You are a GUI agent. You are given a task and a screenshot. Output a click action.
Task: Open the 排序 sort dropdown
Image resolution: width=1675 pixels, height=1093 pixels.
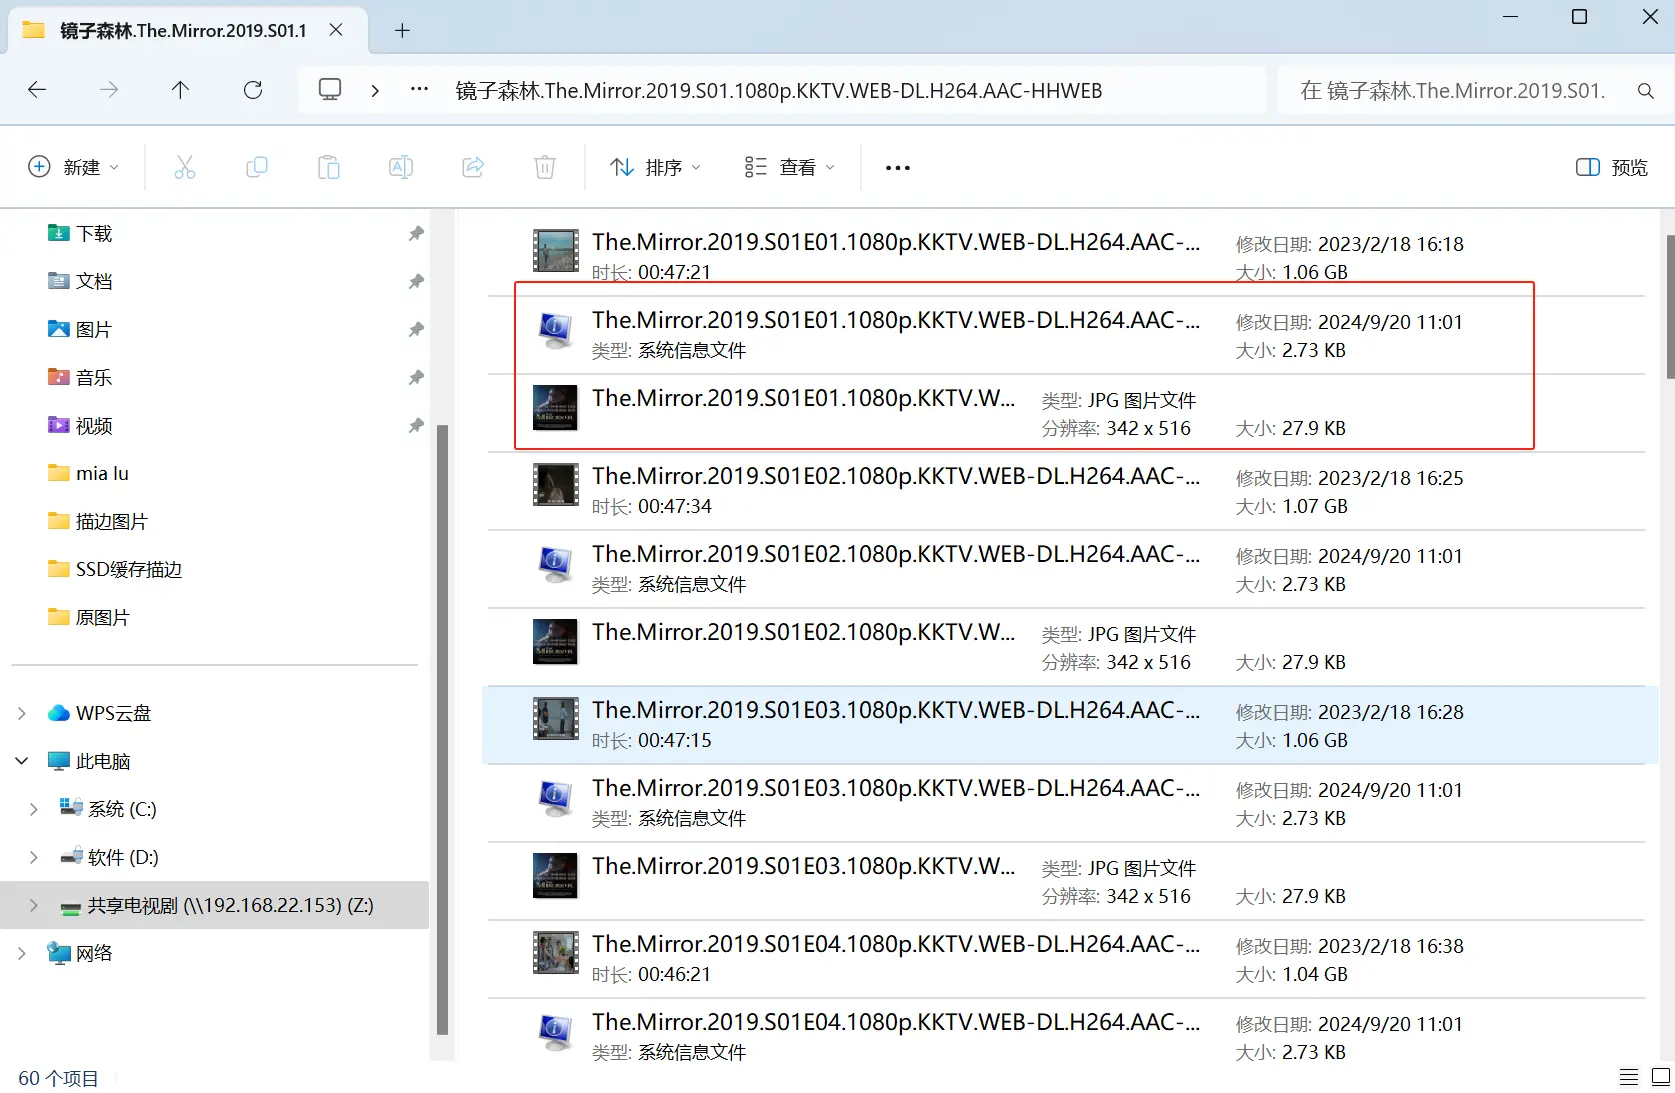tap(655, 167)
